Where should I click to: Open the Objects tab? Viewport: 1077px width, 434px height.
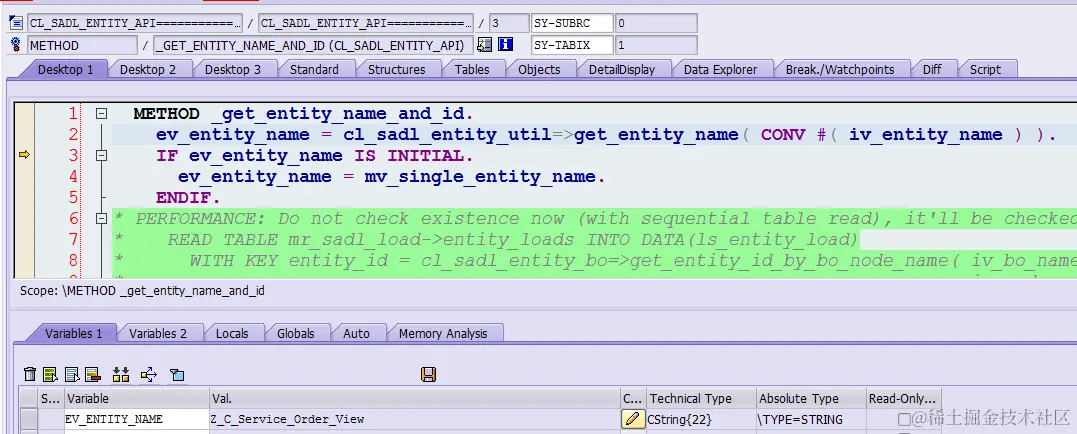point(539,69)
